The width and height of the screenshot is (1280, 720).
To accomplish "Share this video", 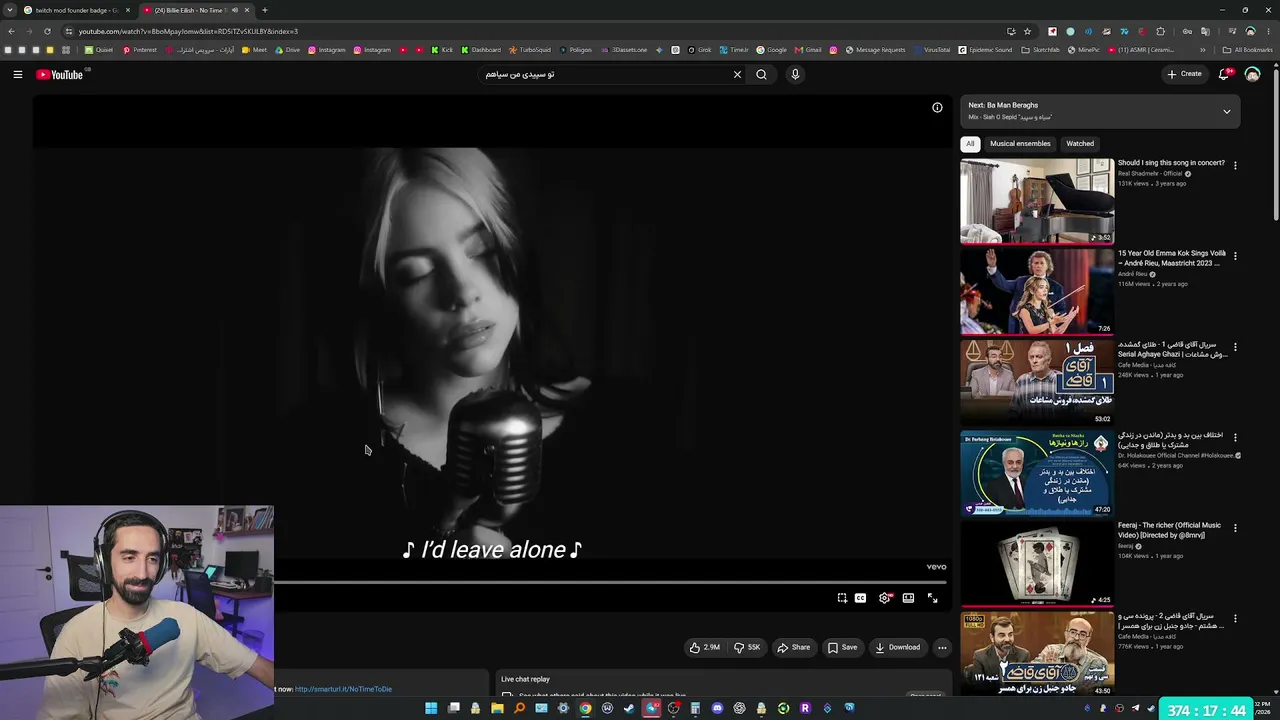I will coord(794,647).
